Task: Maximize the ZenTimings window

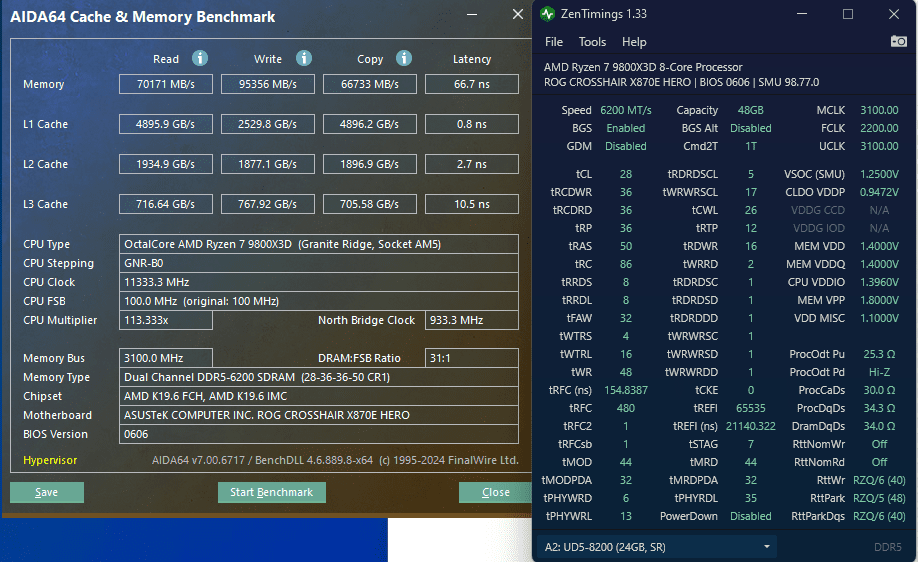Action: pos(848,14)
